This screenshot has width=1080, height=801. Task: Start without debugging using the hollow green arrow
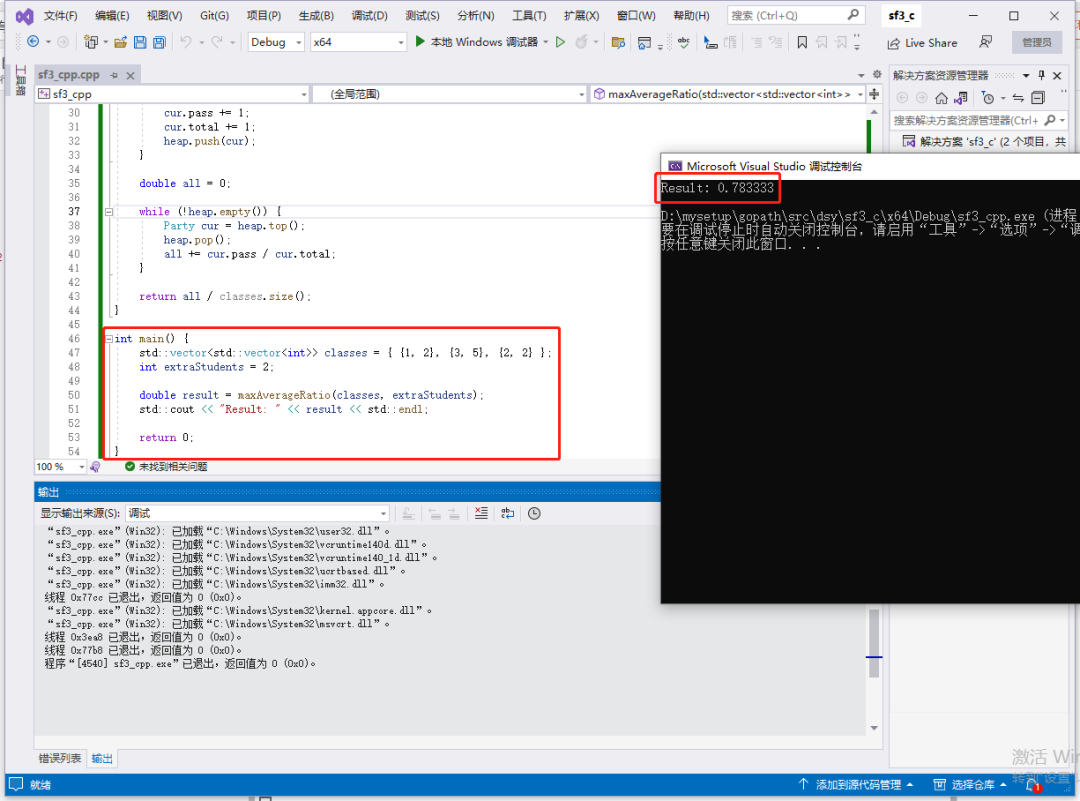561,42
